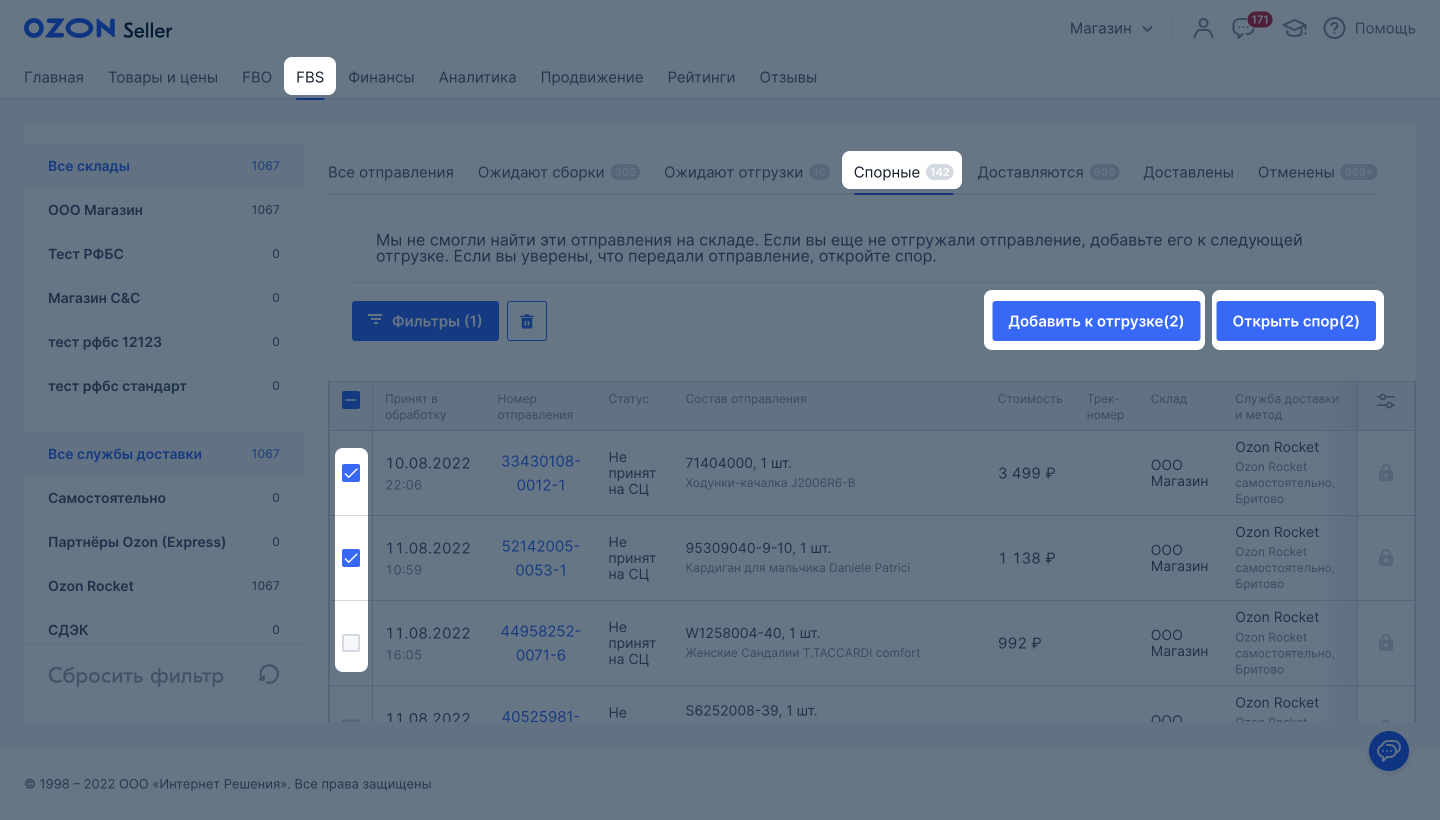This screenshot has width=1440, height=820.
Task: Select тест рфбс стандарт warehouse
Action: tap(164, 386)
